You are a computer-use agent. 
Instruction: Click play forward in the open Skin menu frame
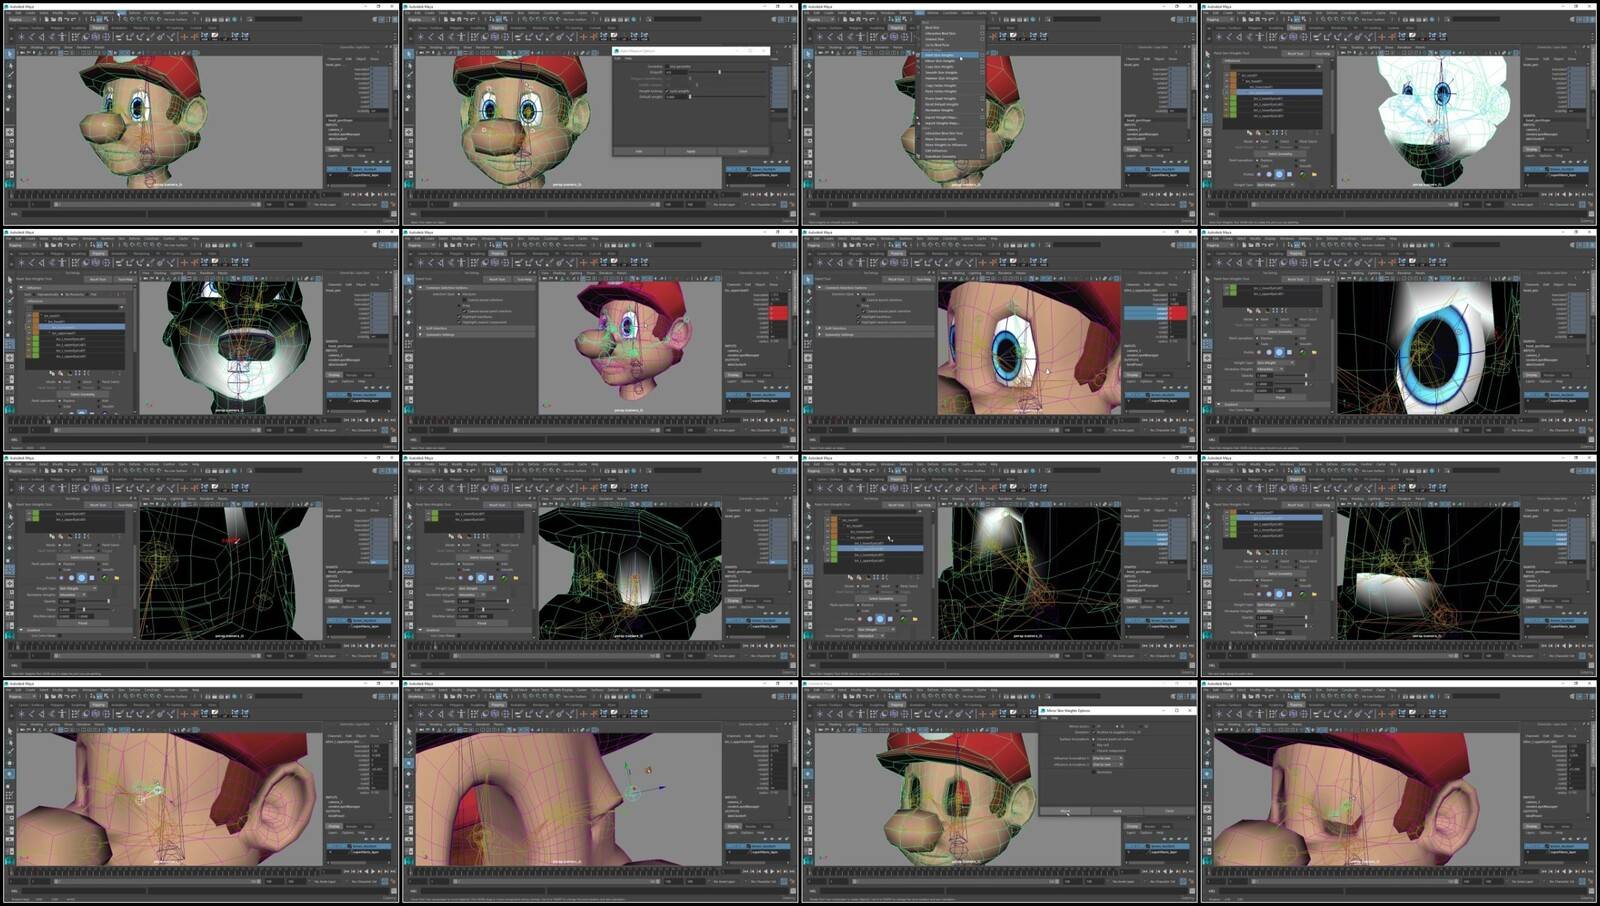(x=1171, y=194)
